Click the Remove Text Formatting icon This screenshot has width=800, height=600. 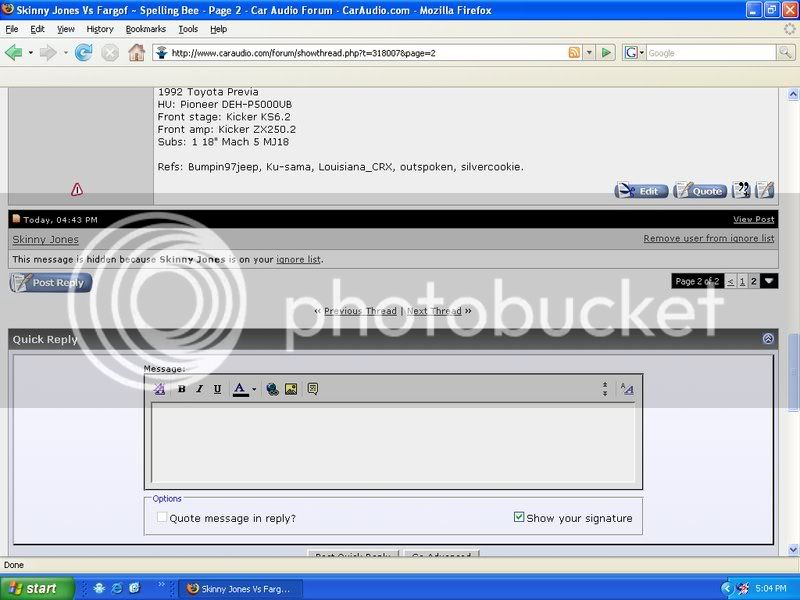pyautogui.click(x=159, y=389)
